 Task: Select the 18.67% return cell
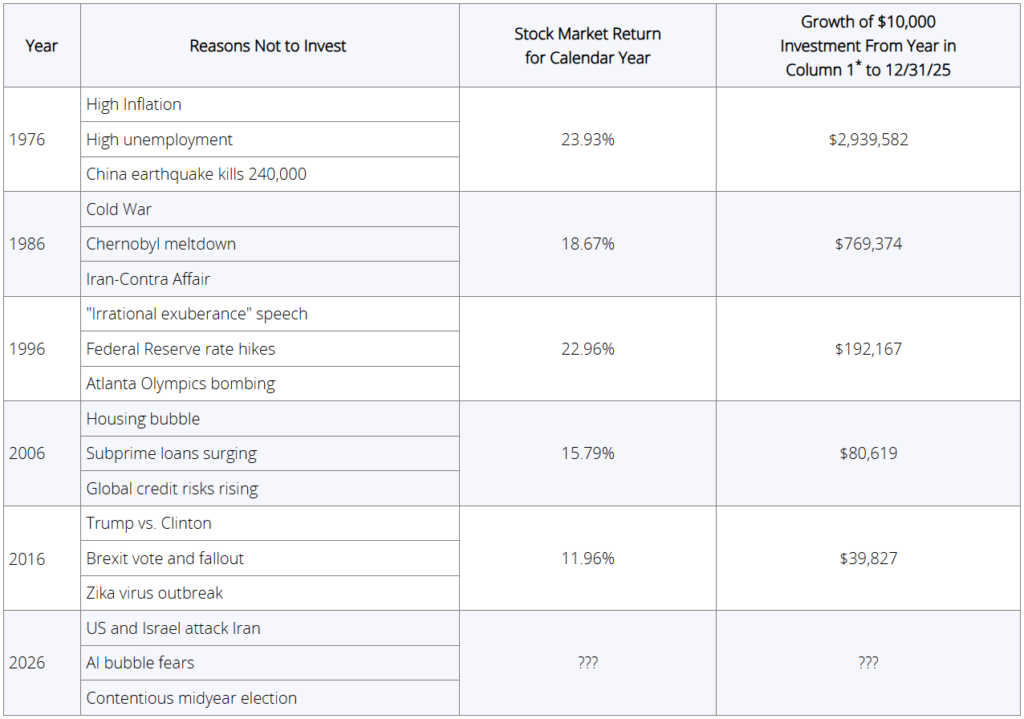(x=588, y=244)
